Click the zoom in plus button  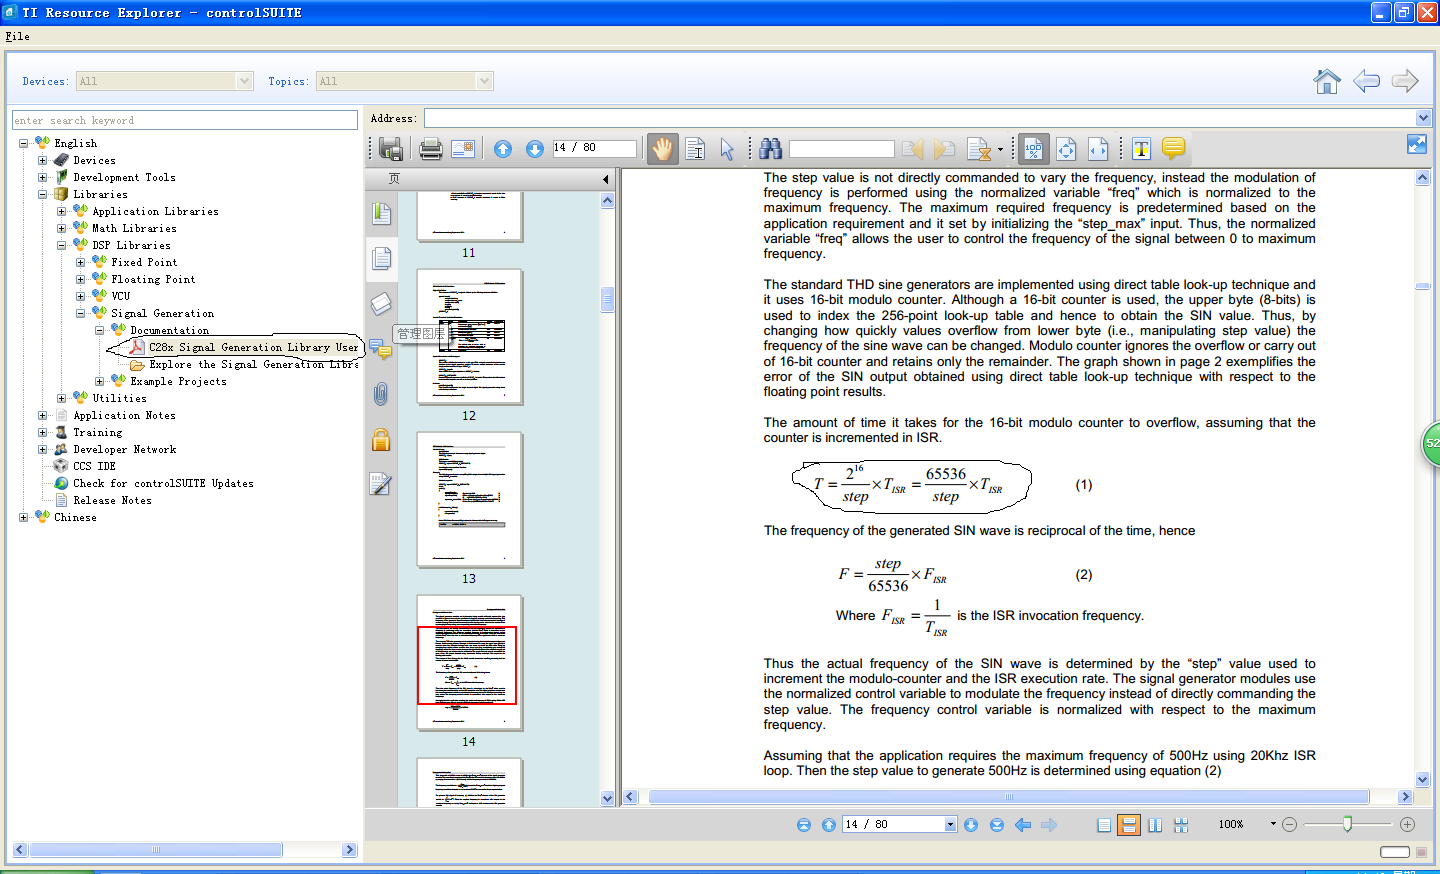1407,825
